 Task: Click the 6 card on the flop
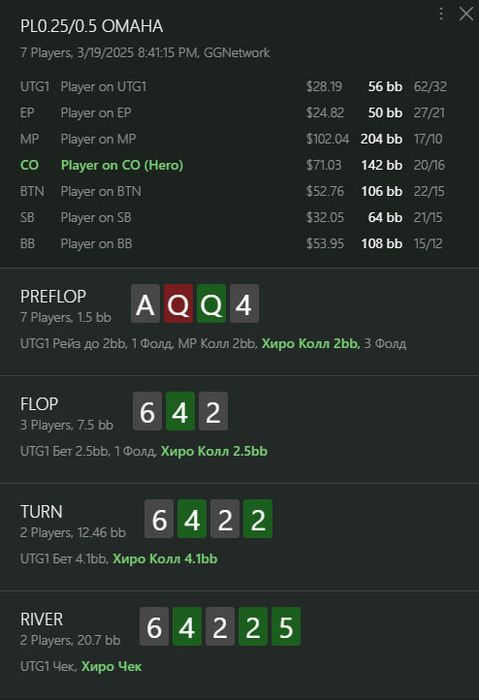click(147, 411)
